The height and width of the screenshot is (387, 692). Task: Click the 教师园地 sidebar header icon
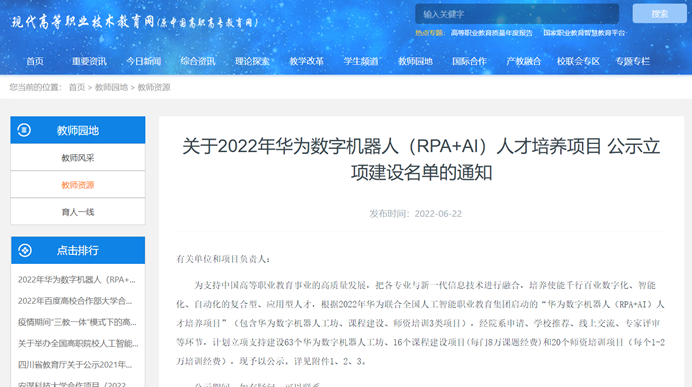(x=24, y=130)
